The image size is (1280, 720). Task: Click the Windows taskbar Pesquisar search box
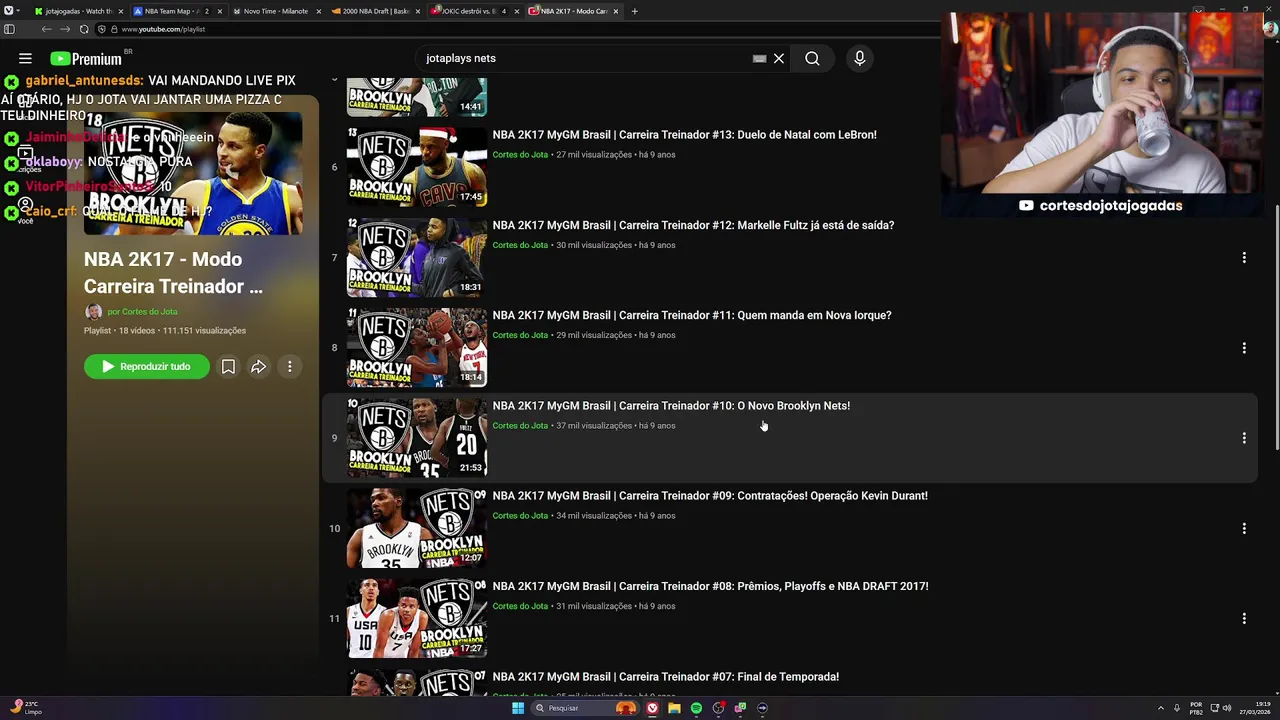pyautogui.click(x=585, y=708)
